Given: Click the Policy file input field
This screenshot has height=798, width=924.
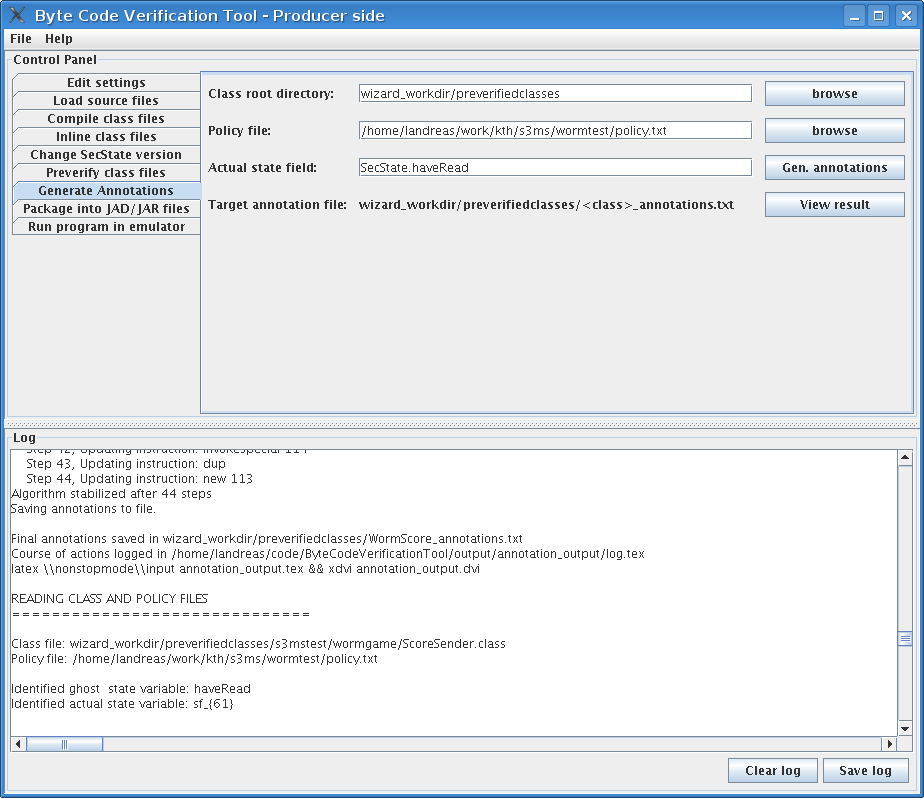Looking at the screenshot, I should tap(555, 130).
